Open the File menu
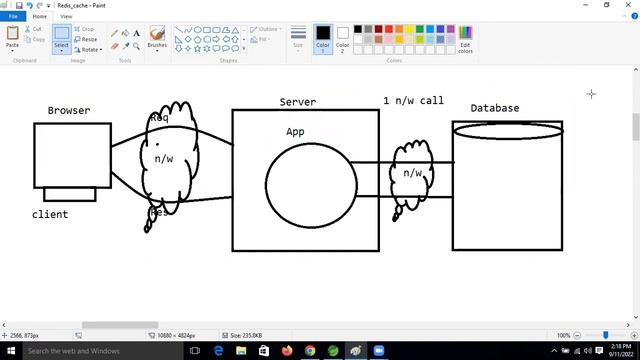This screenshot has height=360, width=640. click(13, 16)
